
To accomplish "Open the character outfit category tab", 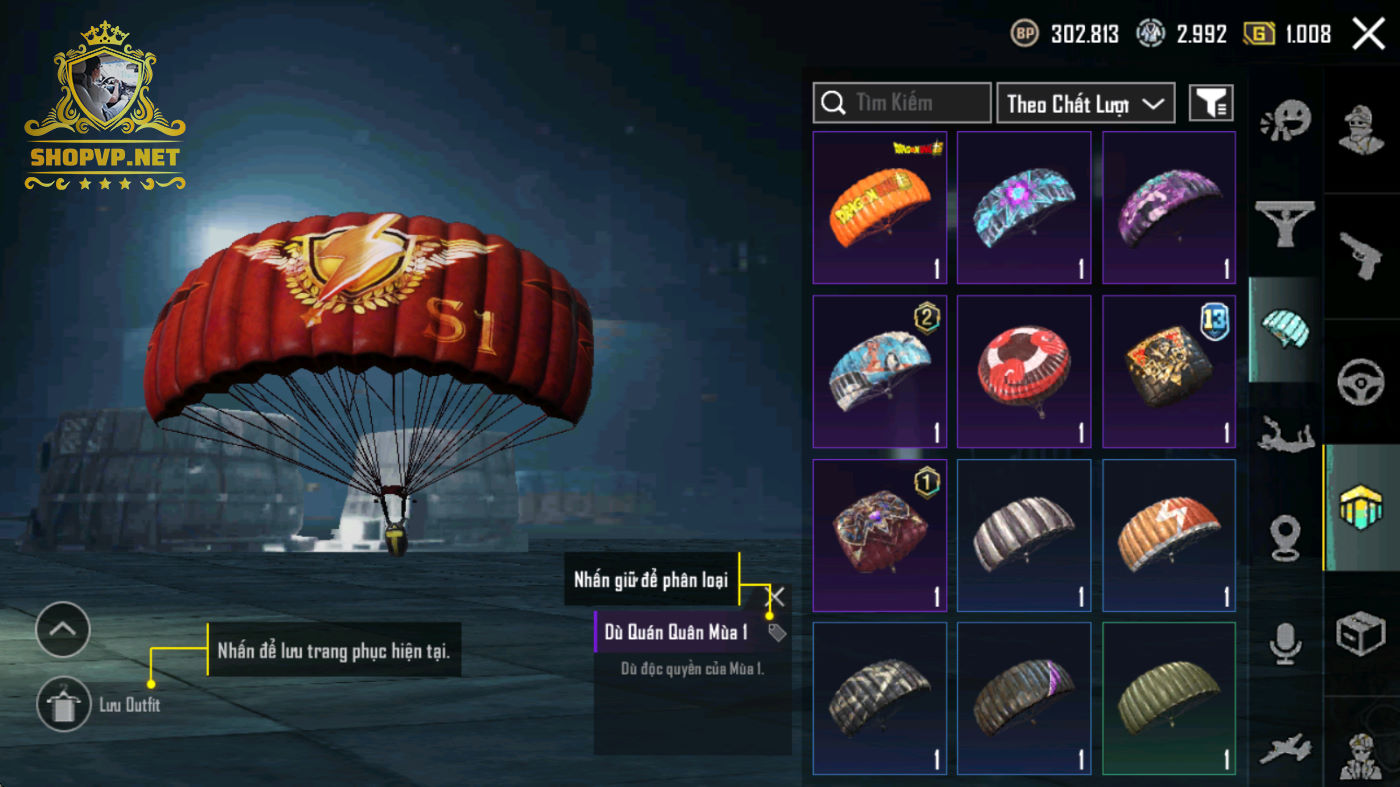I will [x=1361, y=130].
